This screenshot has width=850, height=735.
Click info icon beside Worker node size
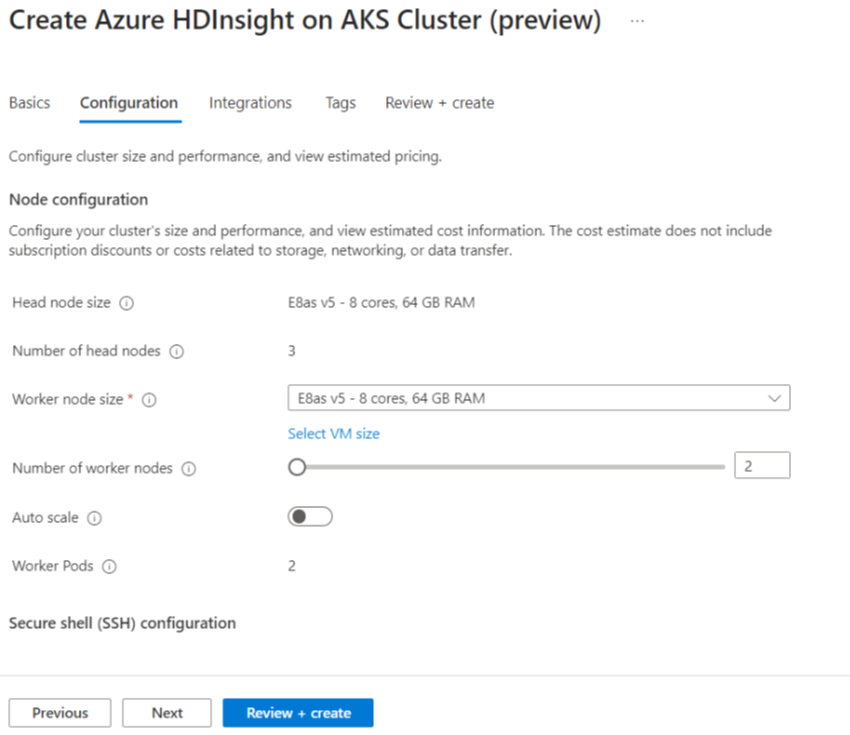(x=149, y=400)
